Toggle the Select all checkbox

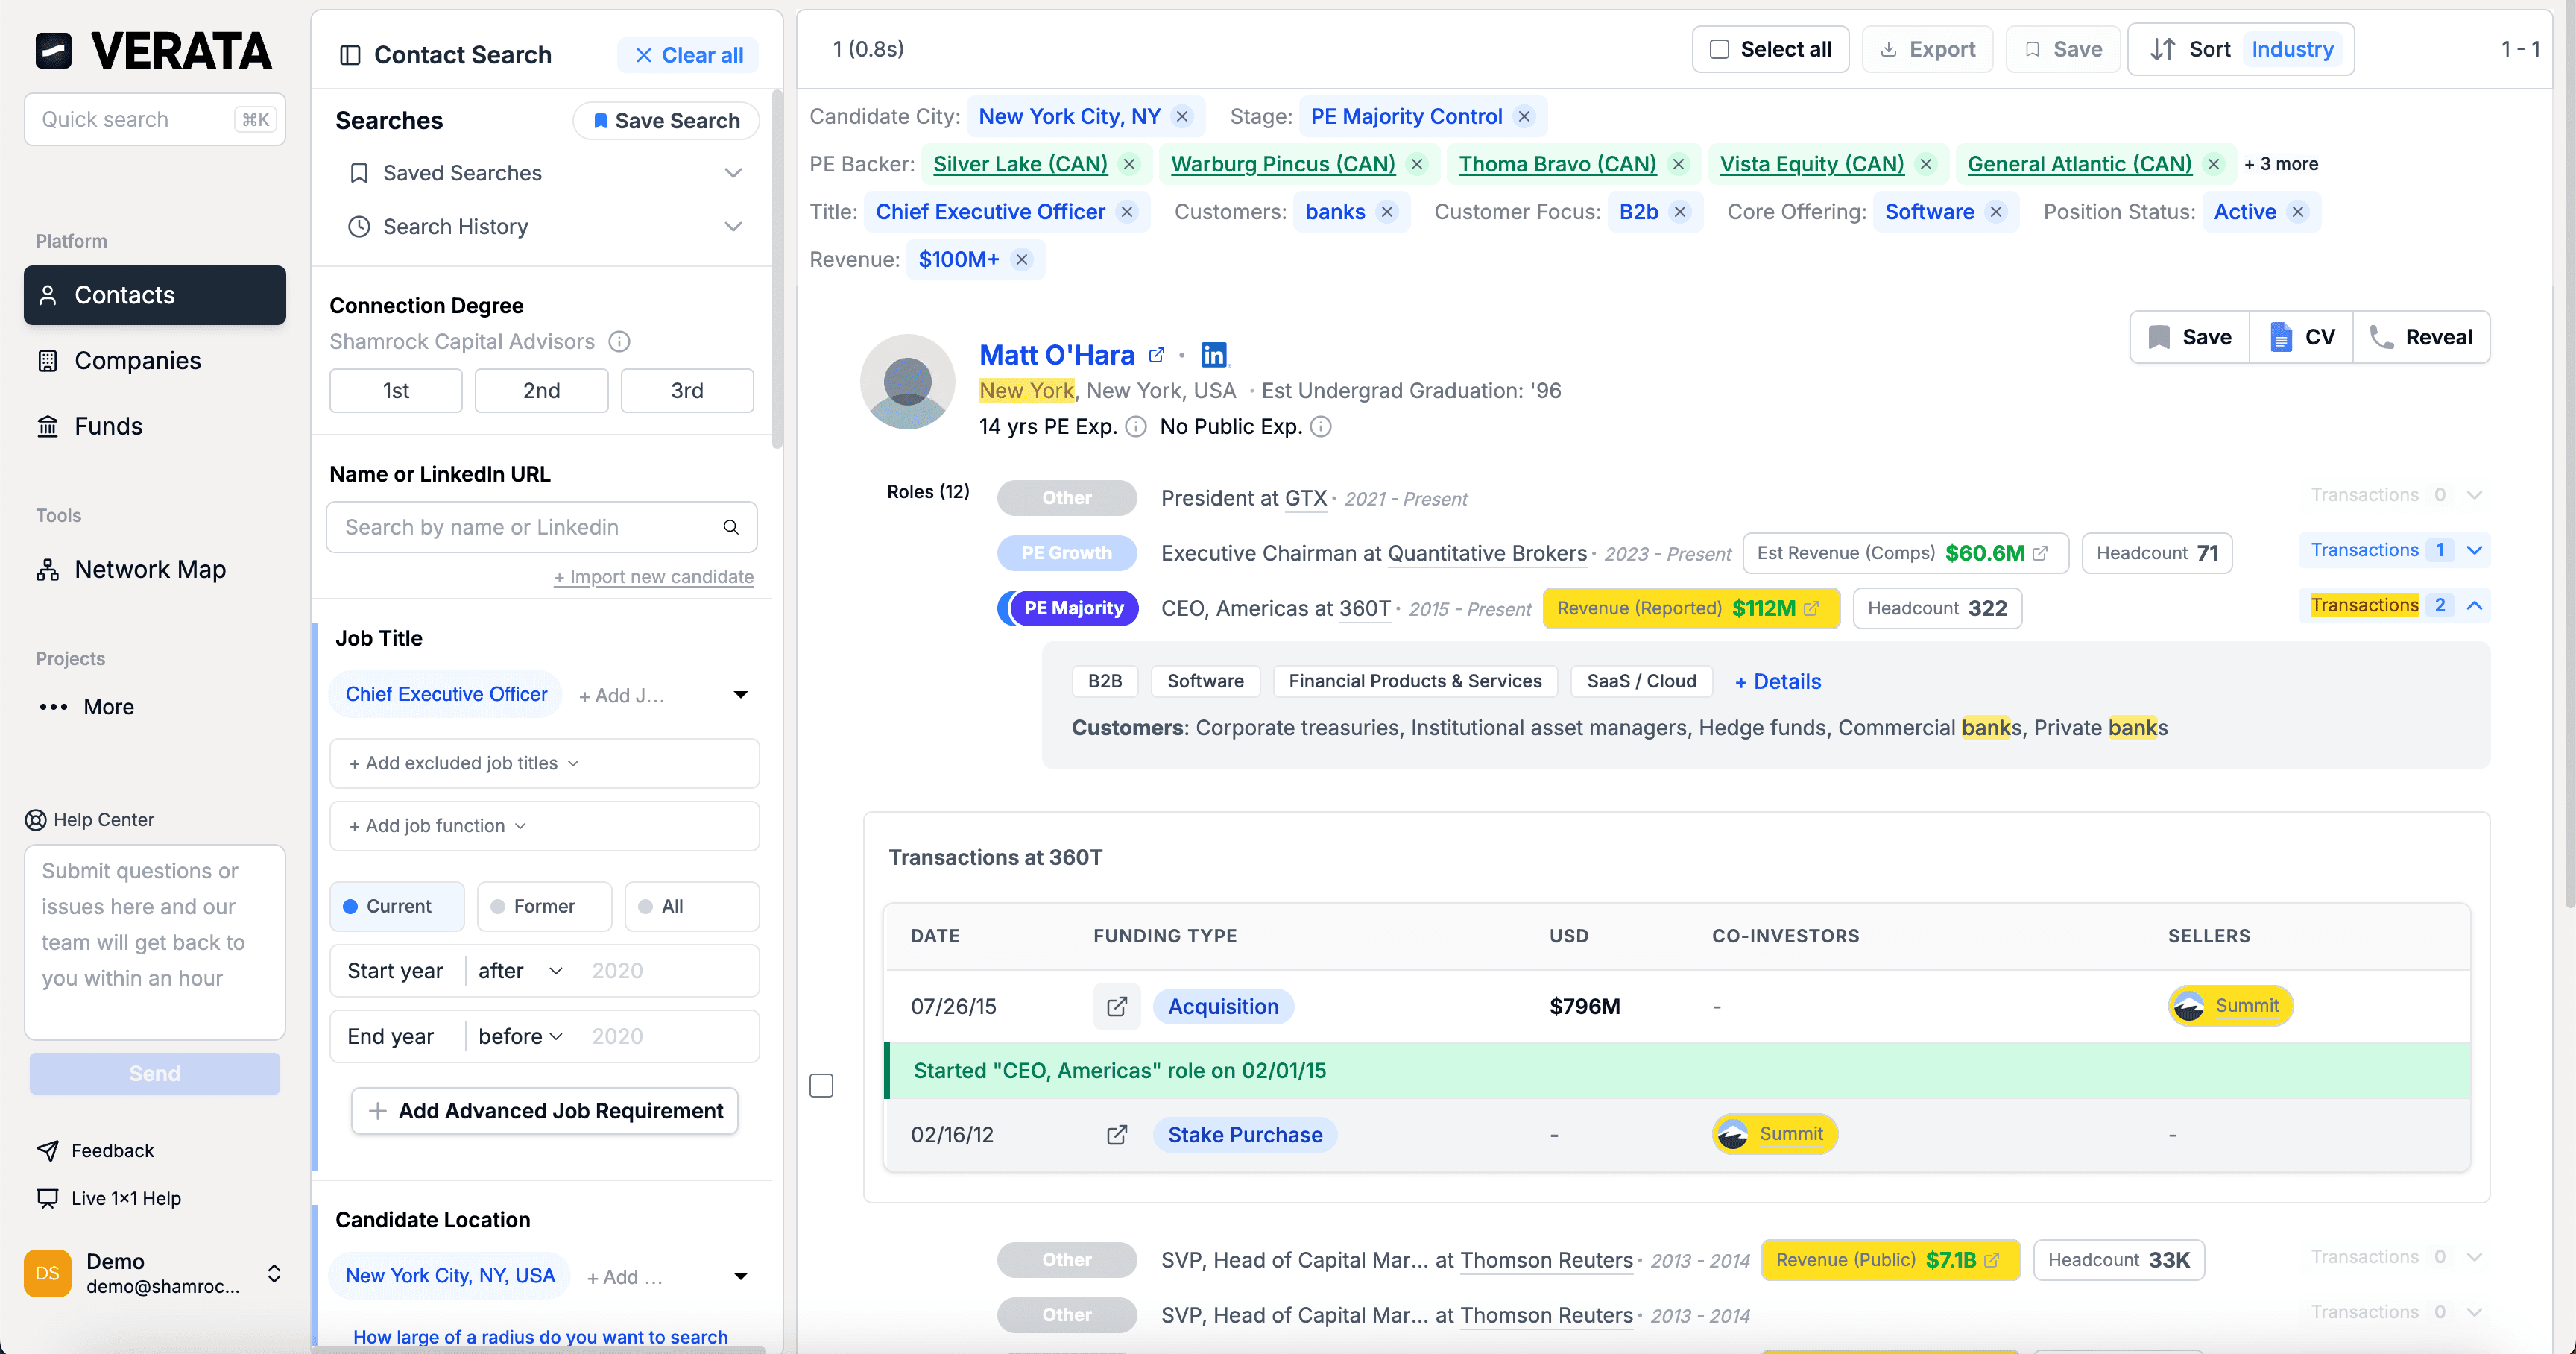pos(1719,48)
